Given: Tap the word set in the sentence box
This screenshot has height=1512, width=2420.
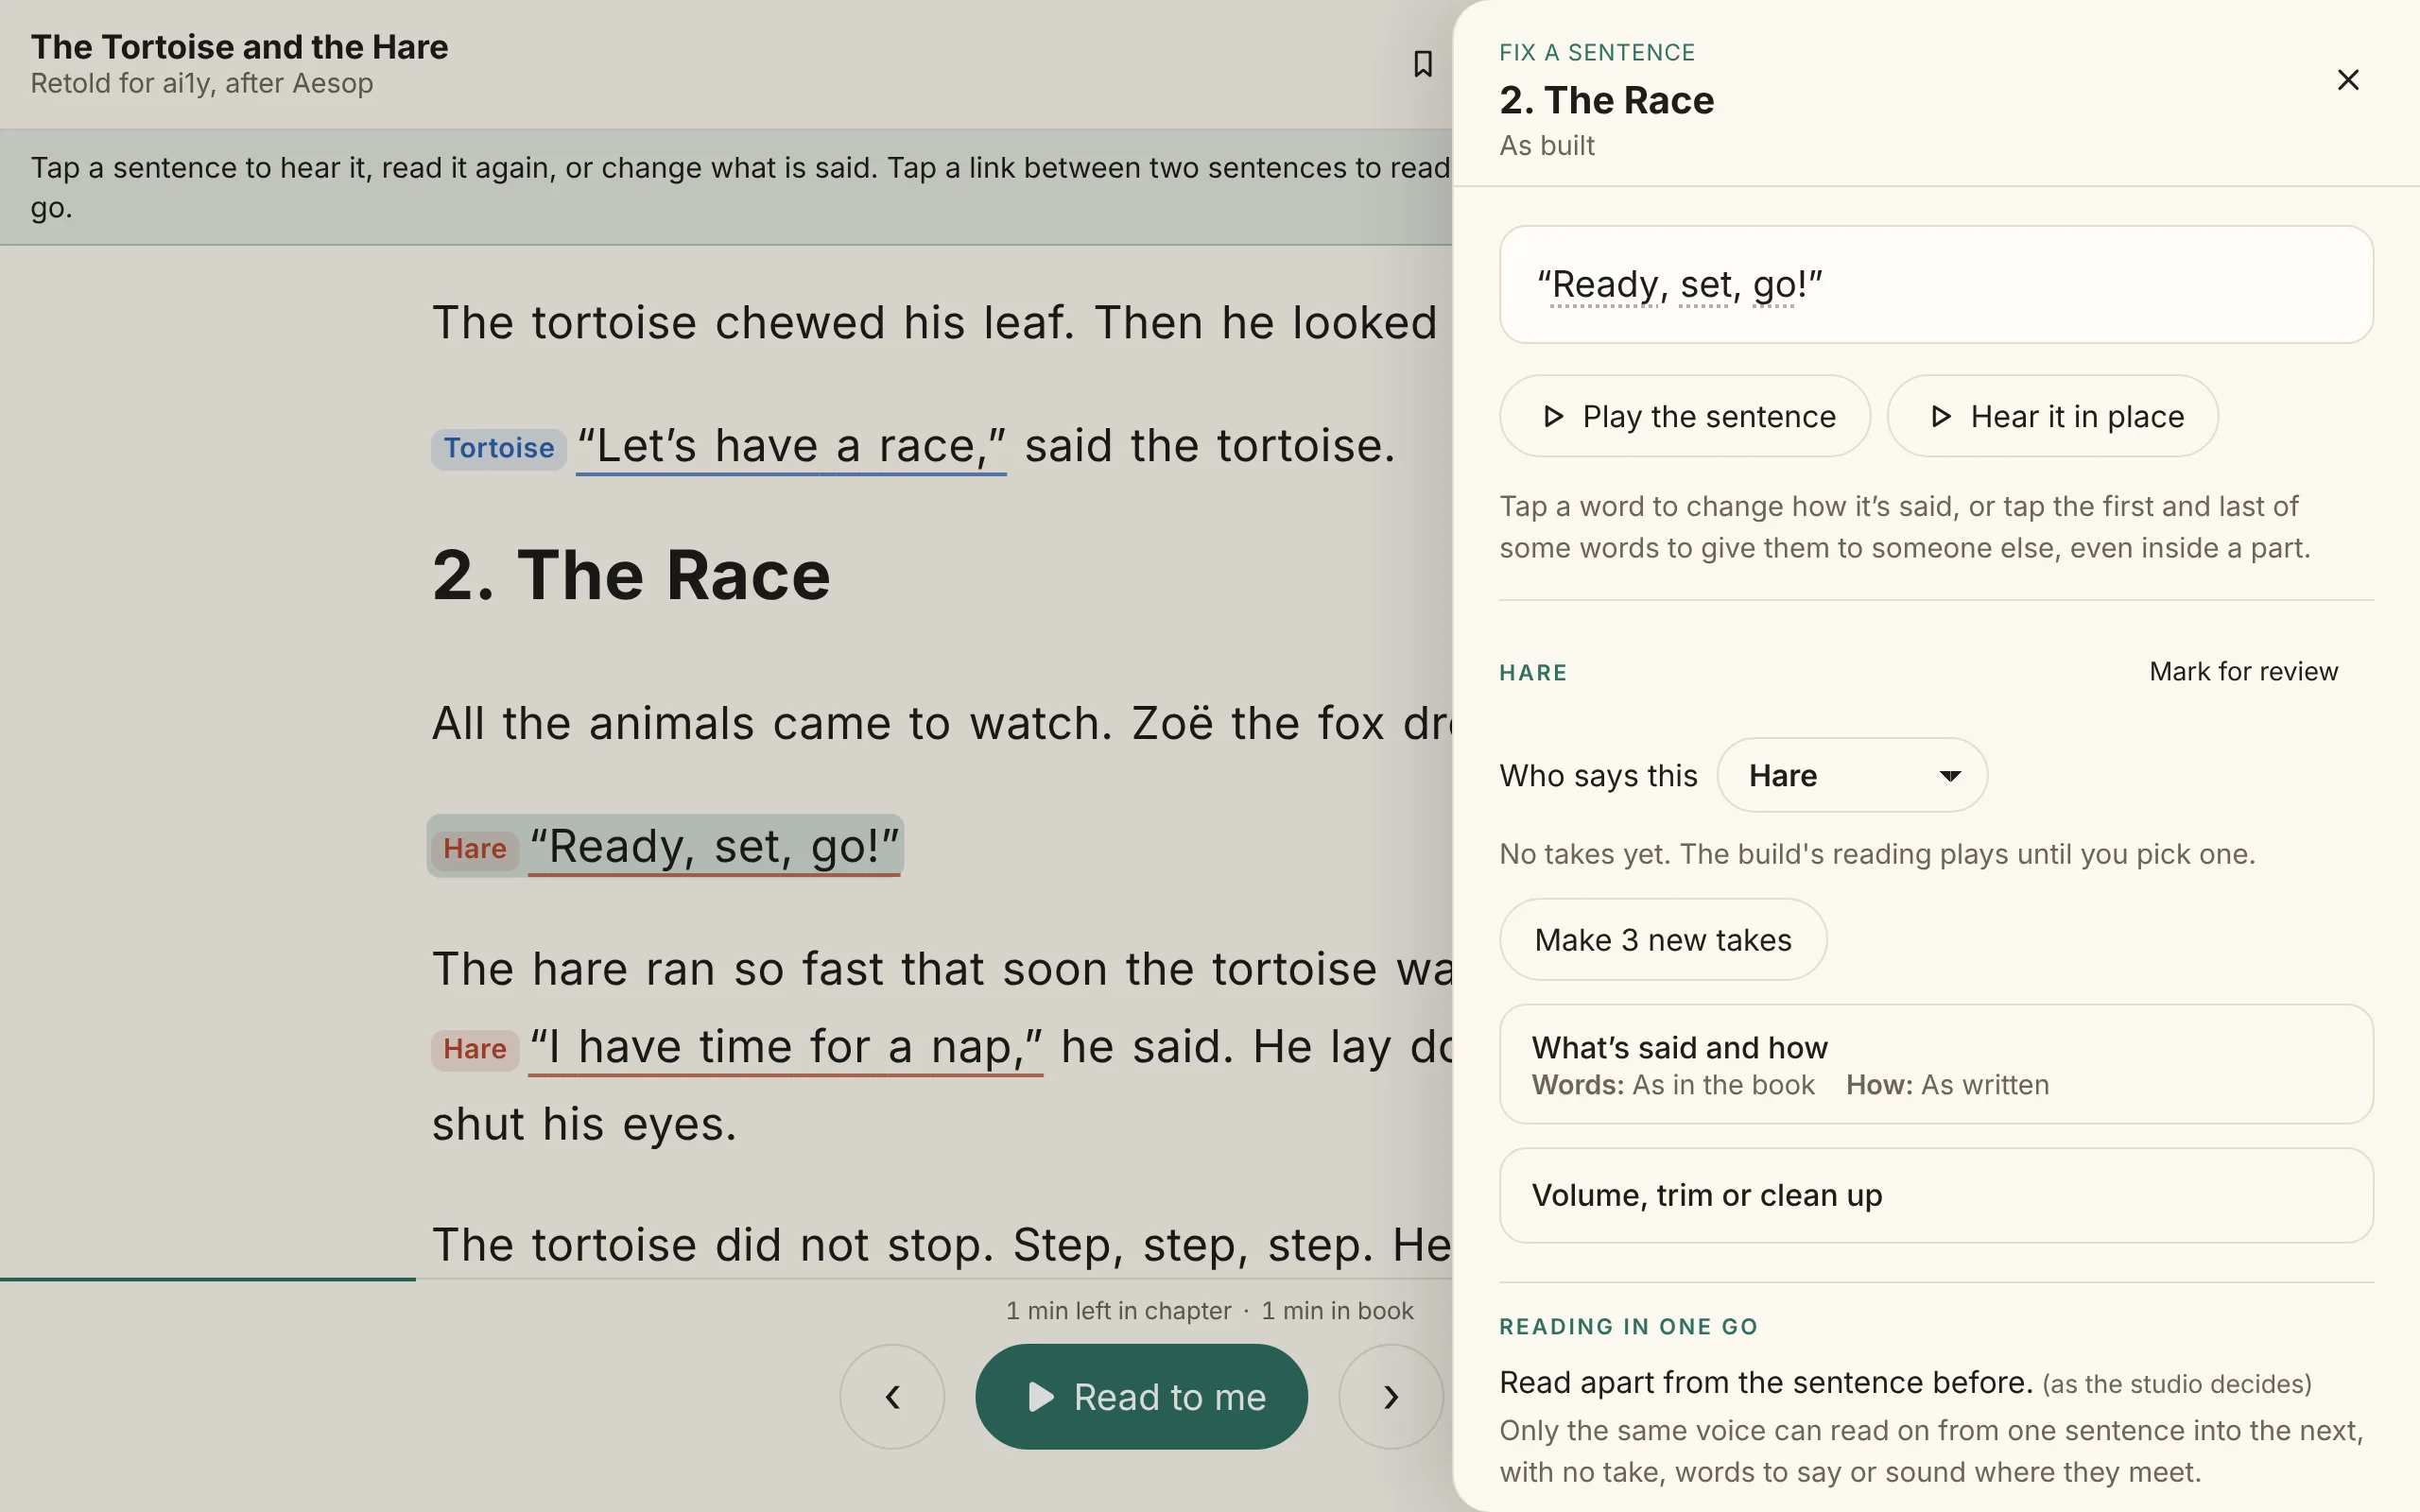Looking at the screenshot, I should 1705,285.
